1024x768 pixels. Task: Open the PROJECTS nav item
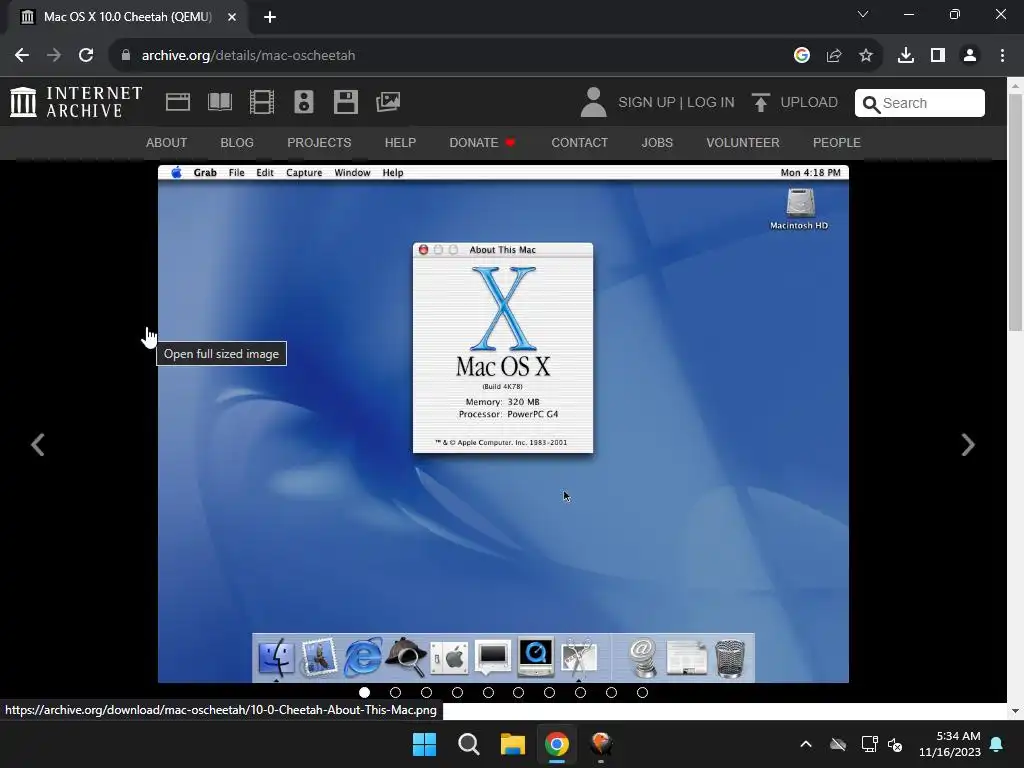[x=319, y=142]
